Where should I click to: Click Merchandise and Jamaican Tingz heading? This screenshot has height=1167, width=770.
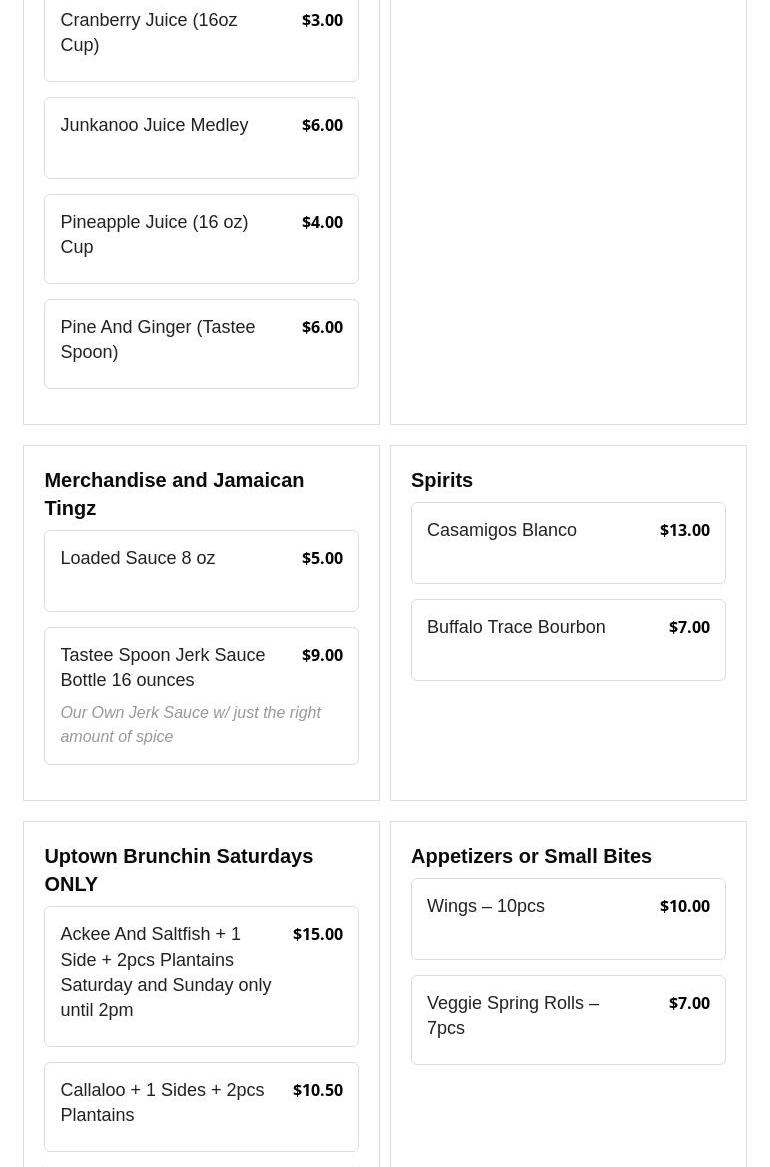[174, 494]
